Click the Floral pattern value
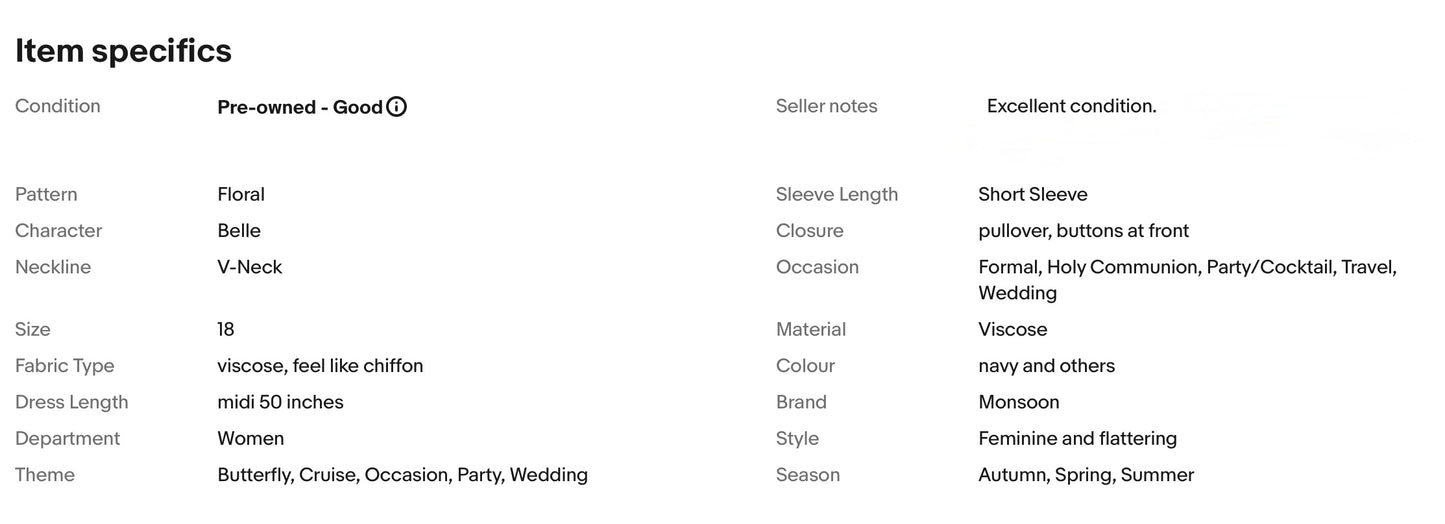1445x524 pixels. coord(241,194)
